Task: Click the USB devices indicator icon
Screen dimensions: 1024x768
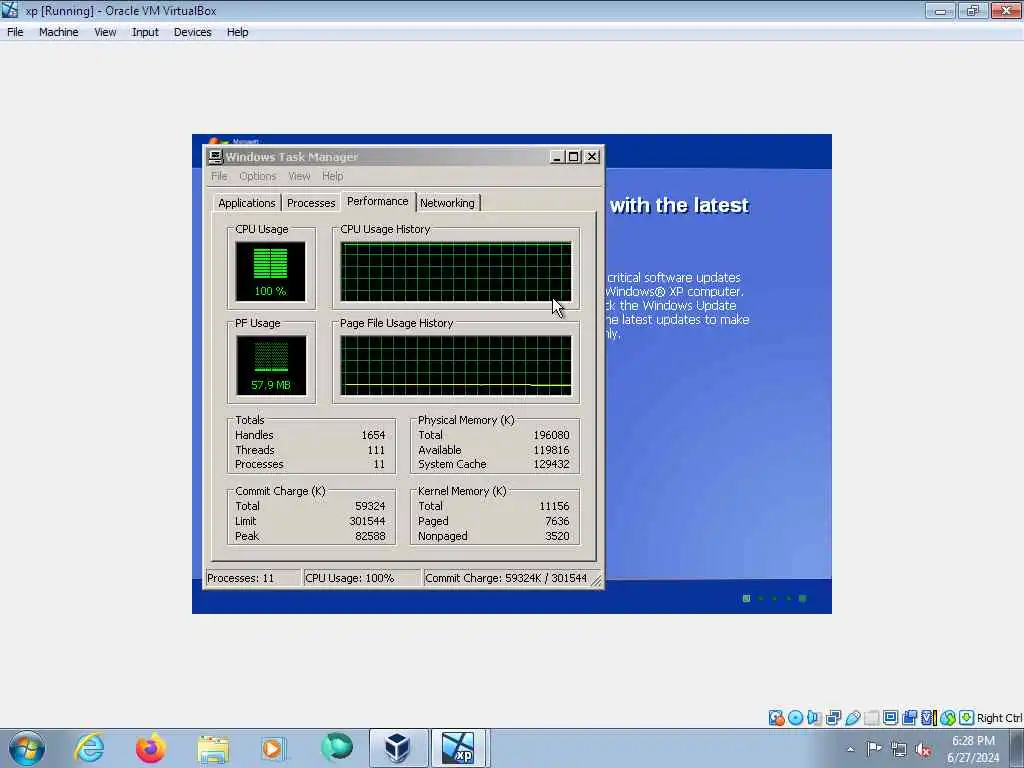Action: tap(852, 718)
